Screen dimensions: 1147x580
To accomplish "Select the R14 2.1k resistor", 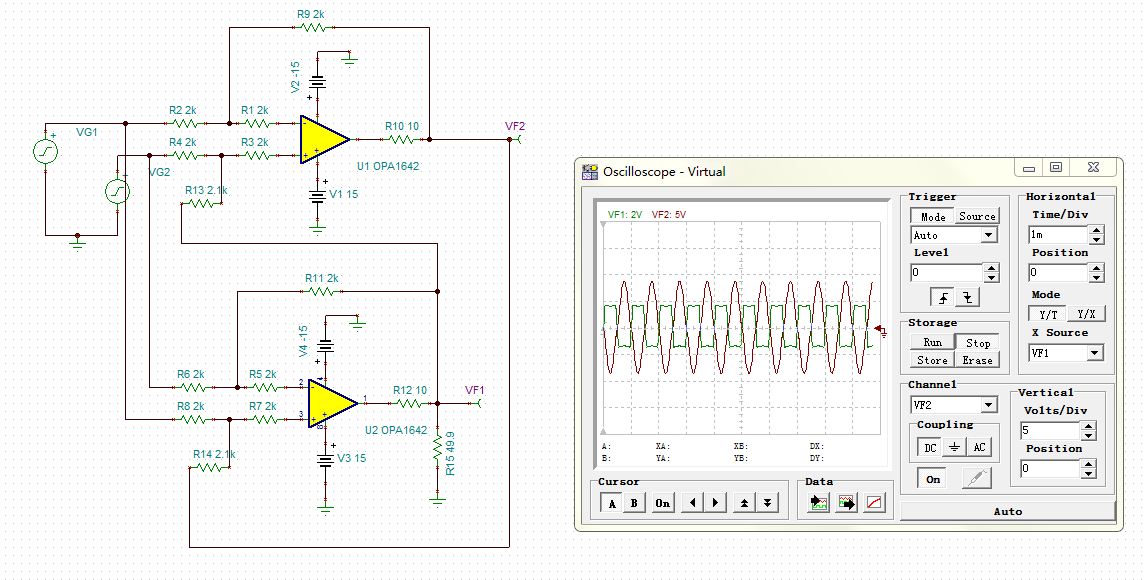I will [x=210, y=467].
